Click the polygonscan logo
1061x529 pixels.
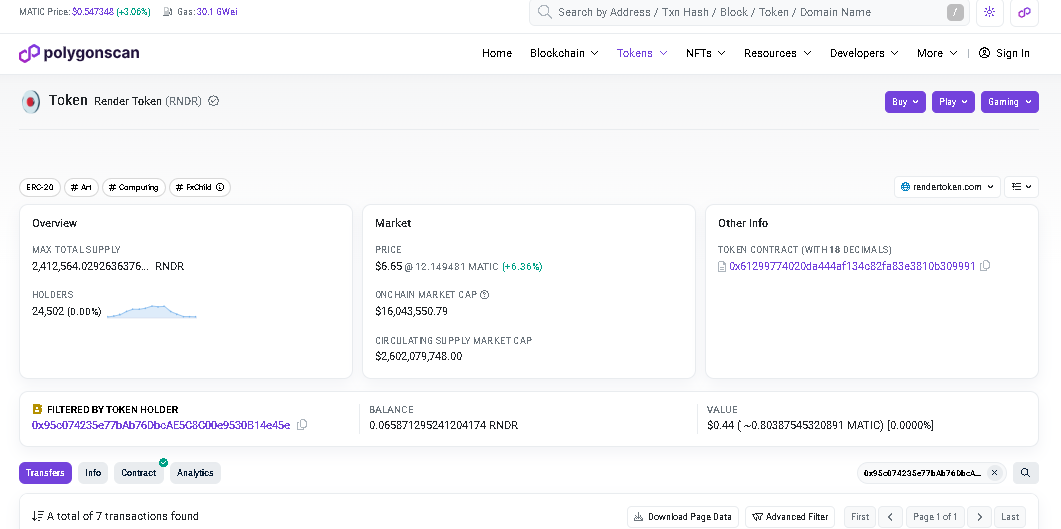click(79, 53)
